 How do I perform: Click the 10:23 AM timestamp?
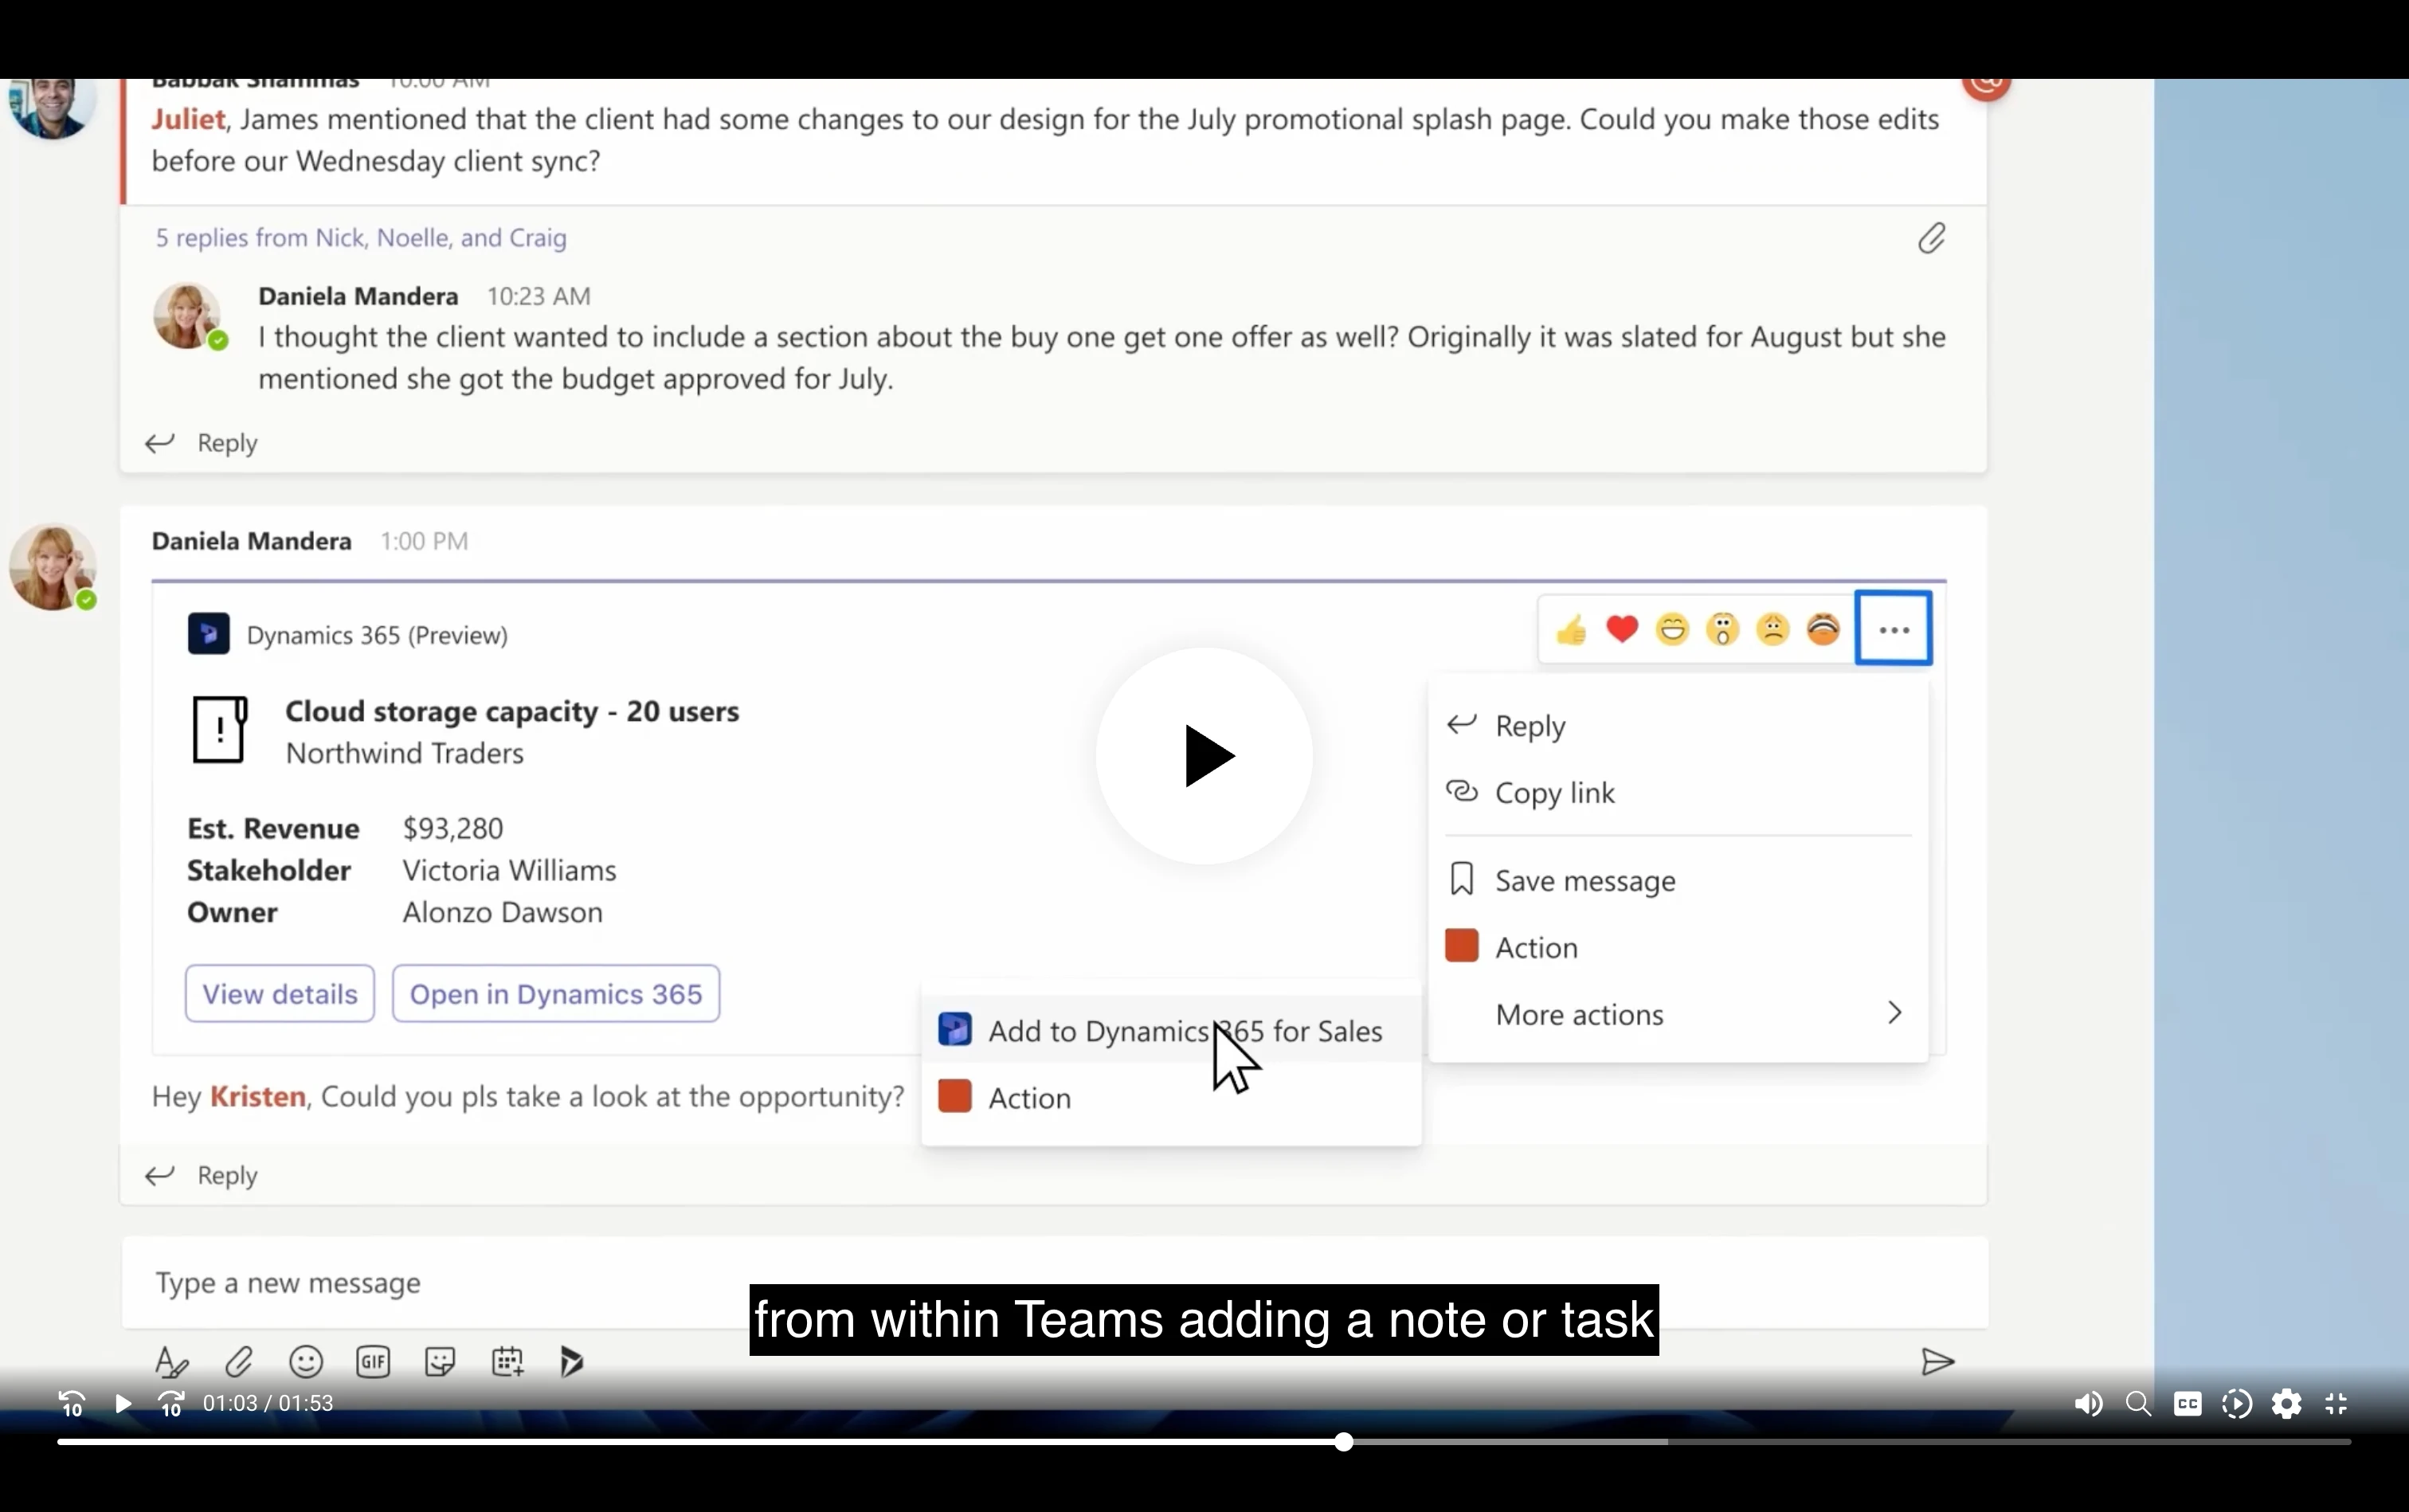click(x=539, y=296)
